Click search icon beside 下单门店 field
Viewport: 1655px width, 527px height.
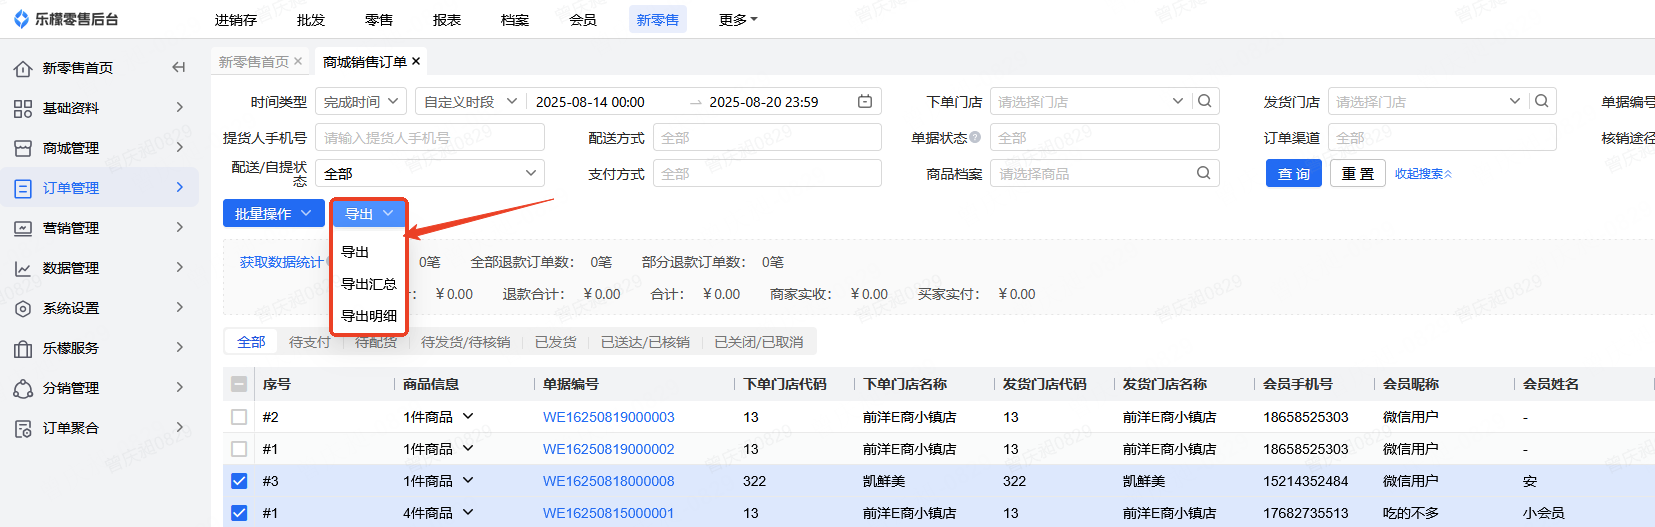[1205, 101]
